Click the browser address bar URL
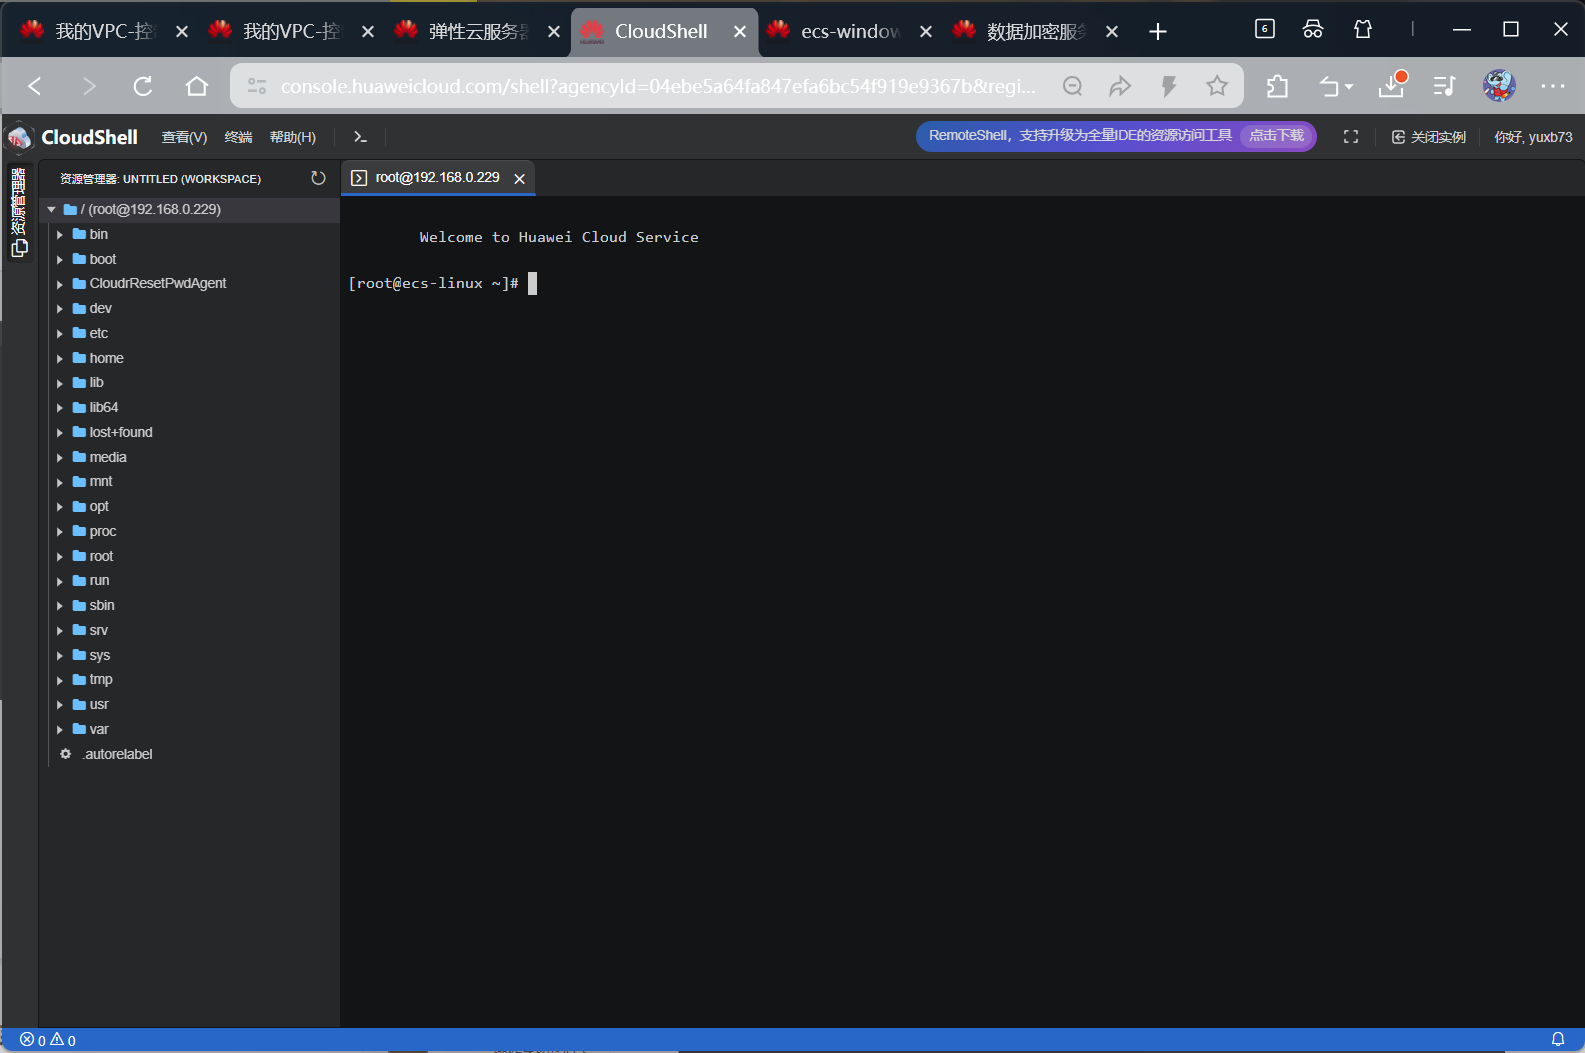 coord(657,86)
